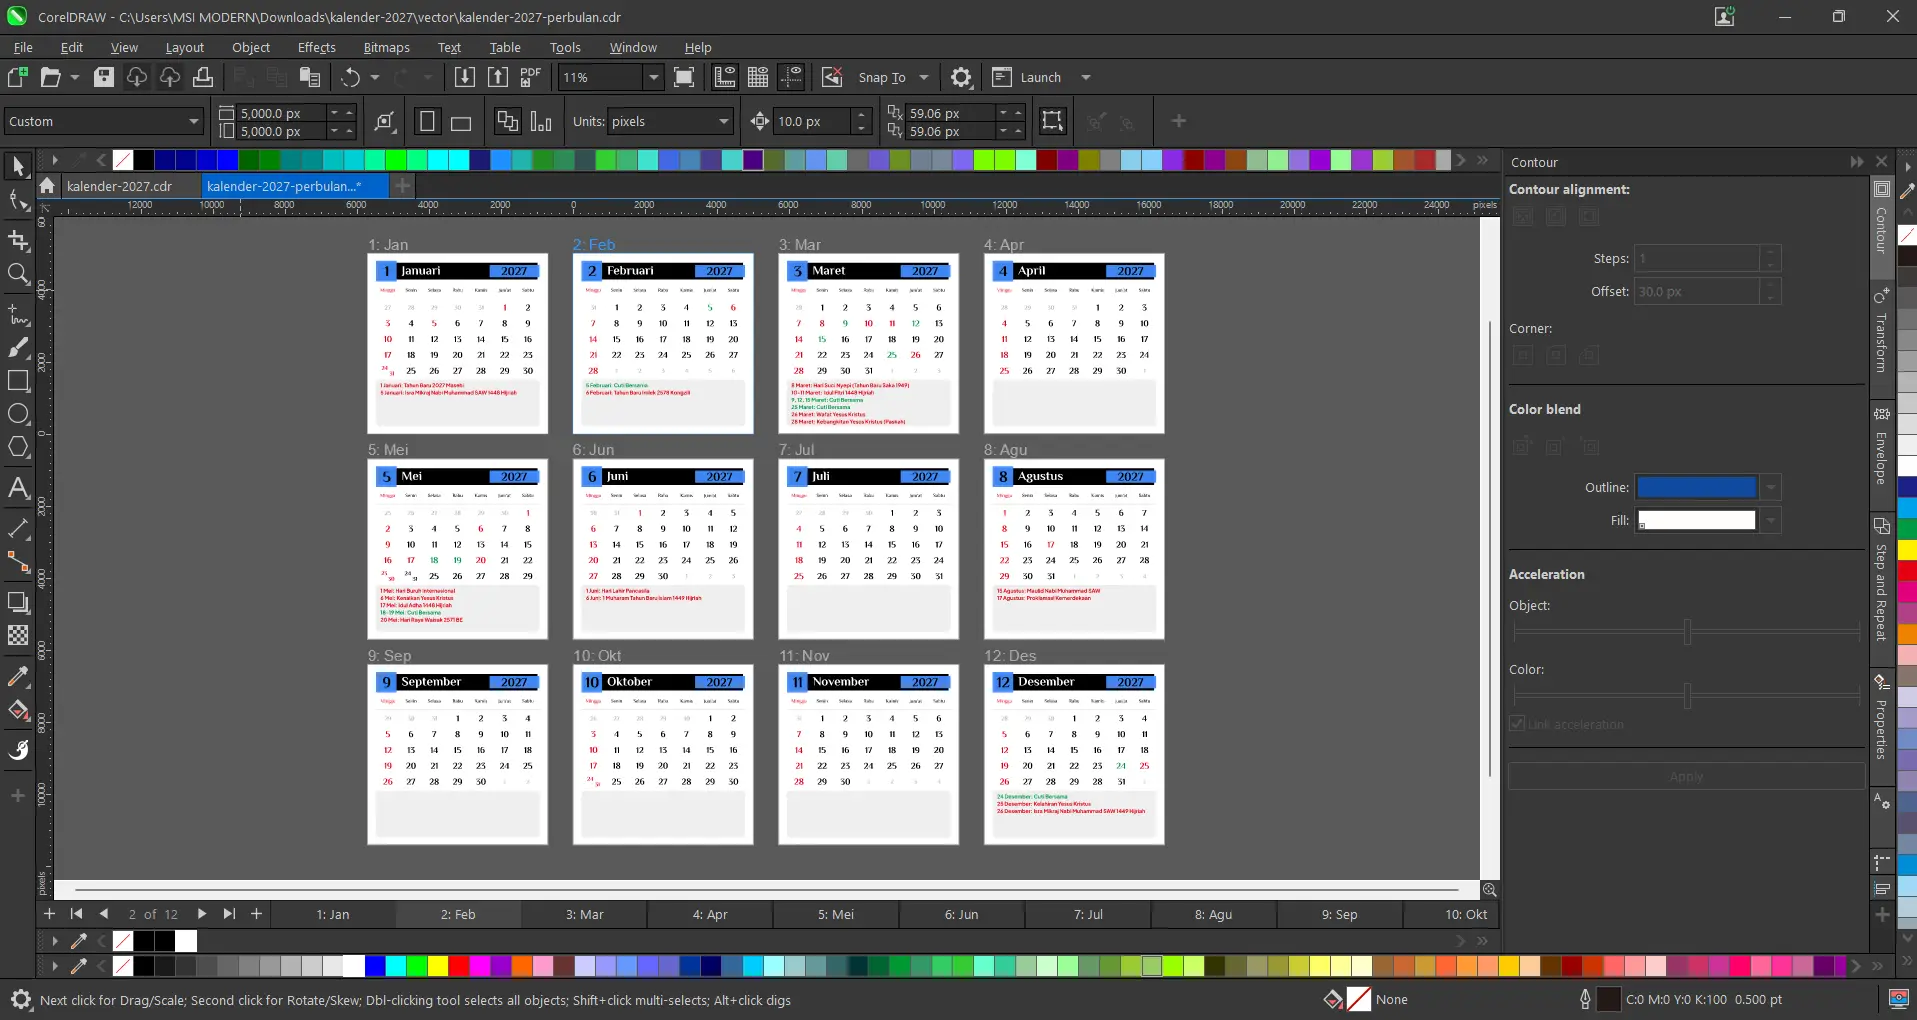Open the zoom level dropdown

(x=653, y=77)
